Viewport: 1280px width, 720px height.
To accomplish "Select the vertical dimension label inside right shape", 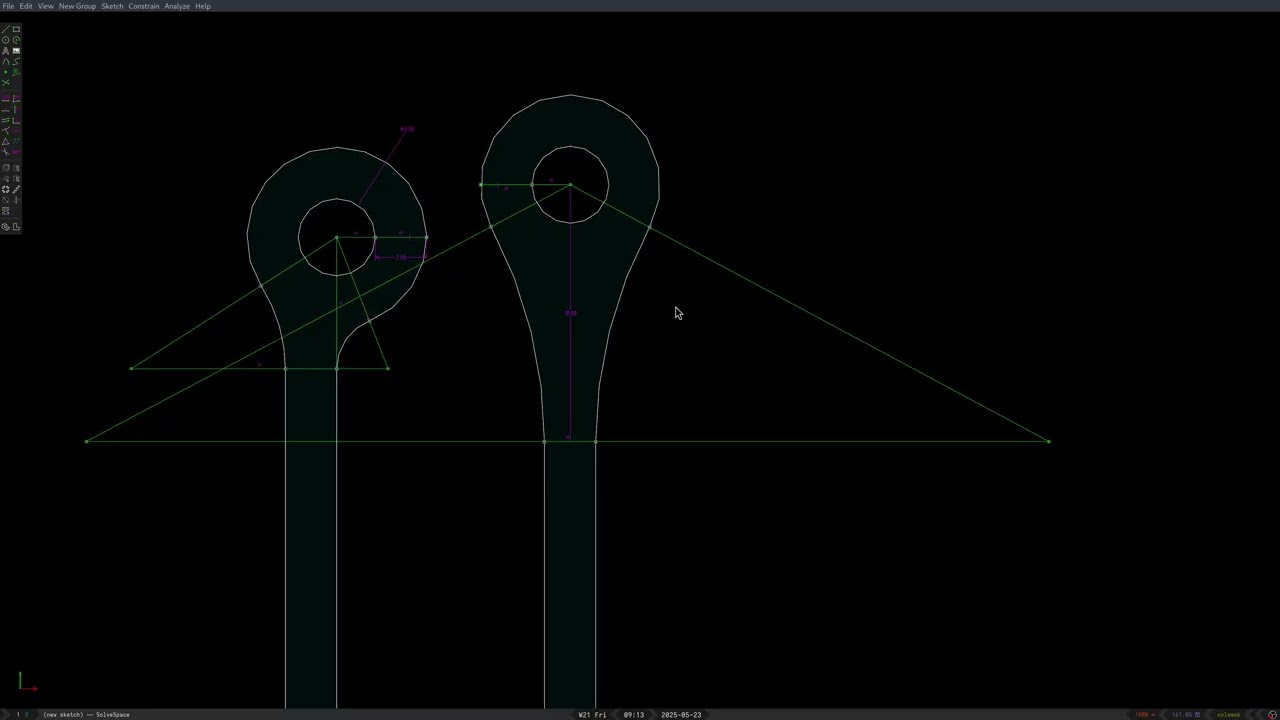I will [571, 313].
